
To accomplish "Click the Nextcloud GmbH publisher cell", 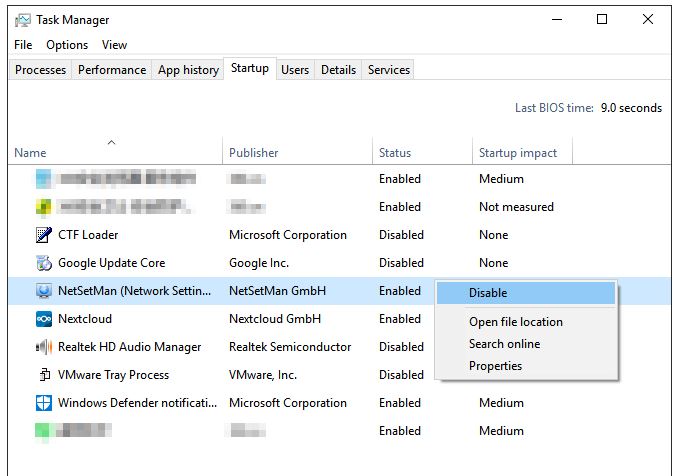I will click(275, 319).
